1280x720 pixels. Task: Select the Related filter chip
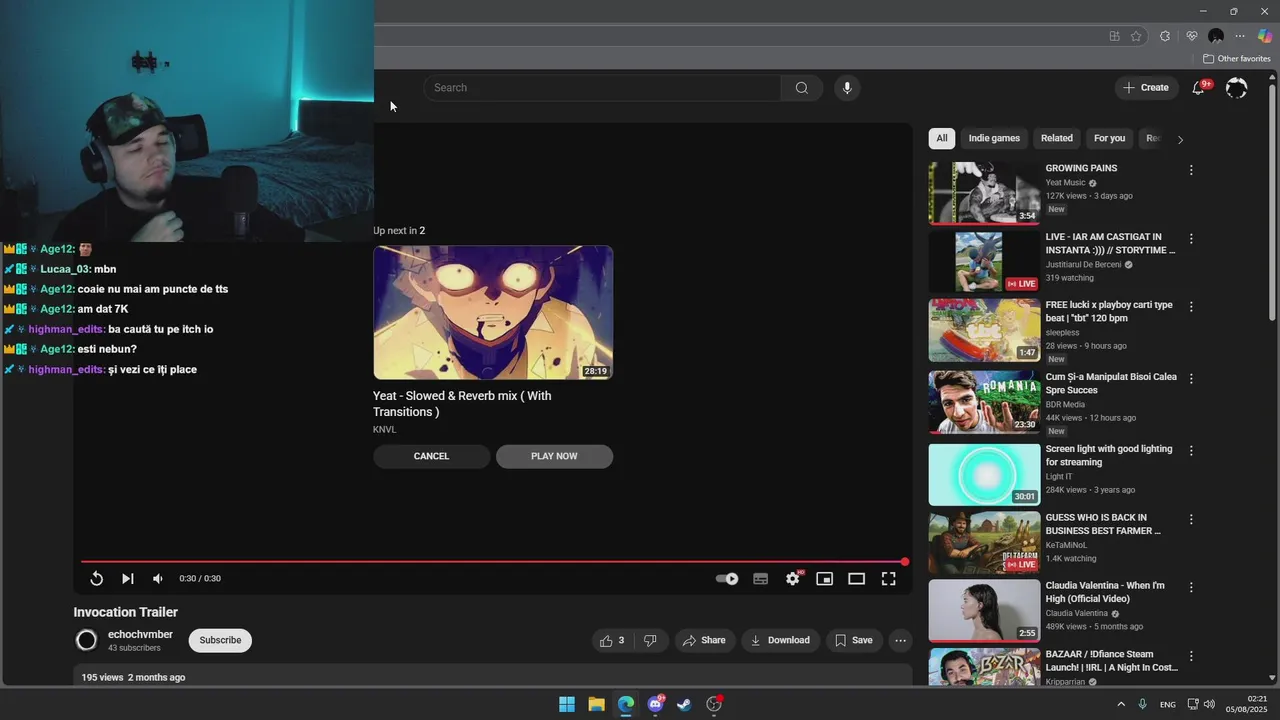pyautogui.click(x=1056, y=139)
